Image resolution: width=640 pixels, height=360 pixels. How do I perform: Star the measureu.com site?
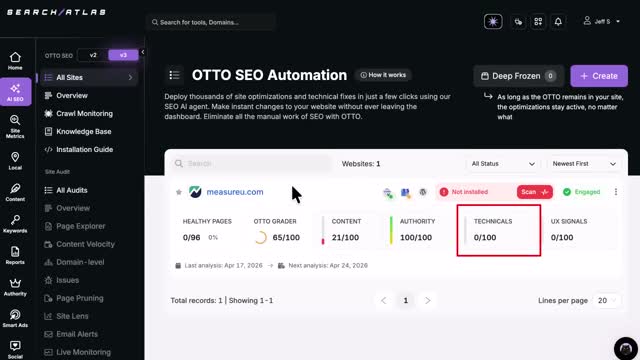[178, 192]
